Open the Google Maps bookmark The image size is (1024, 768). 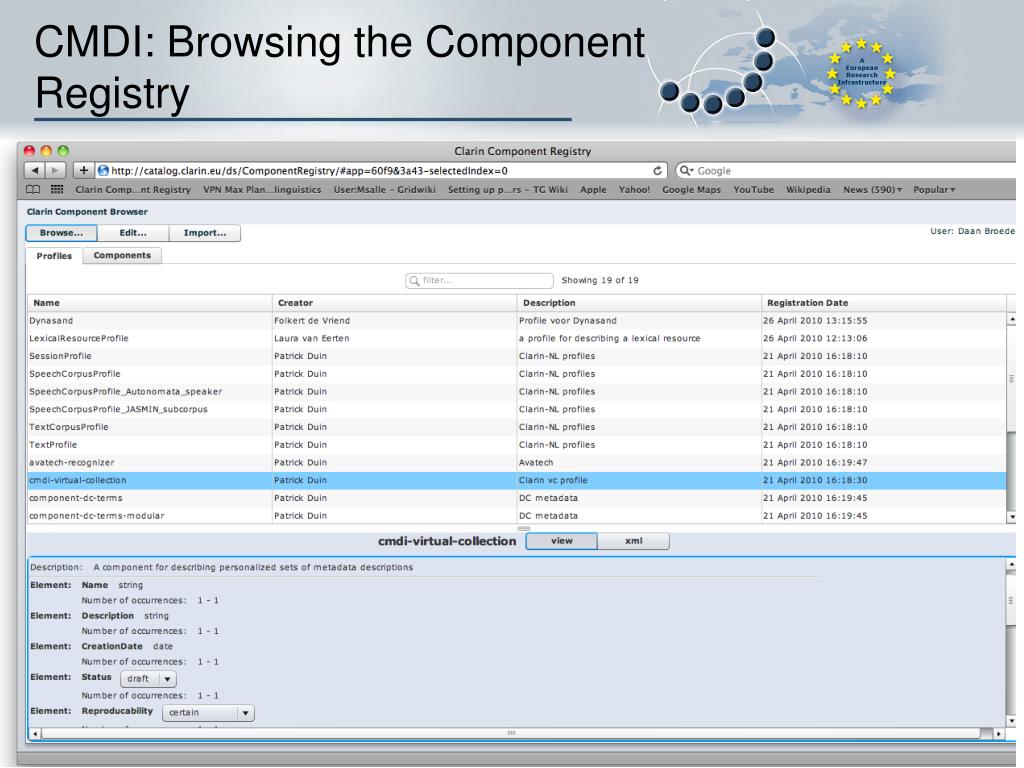point(692,189)
